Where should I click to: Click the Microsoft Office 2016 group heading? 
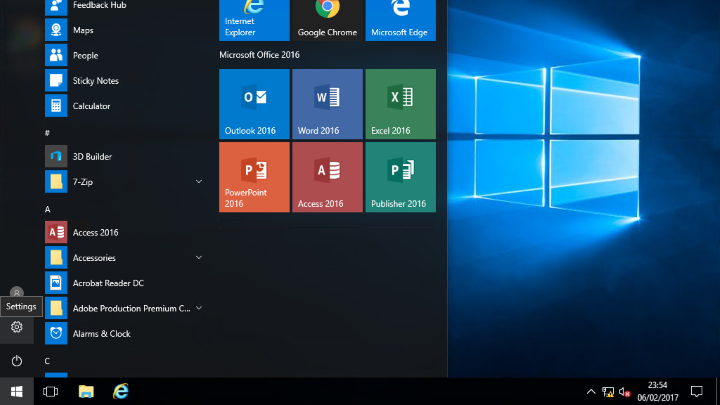[259, 55]
